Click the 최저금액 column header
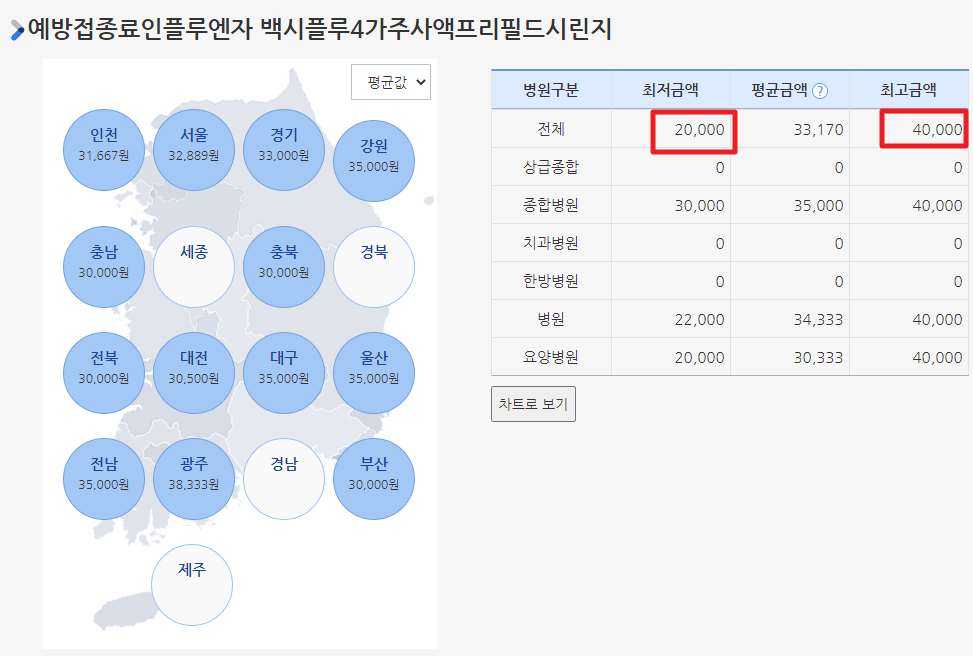This screenshot has width=973, height=656. coord(670,91)
